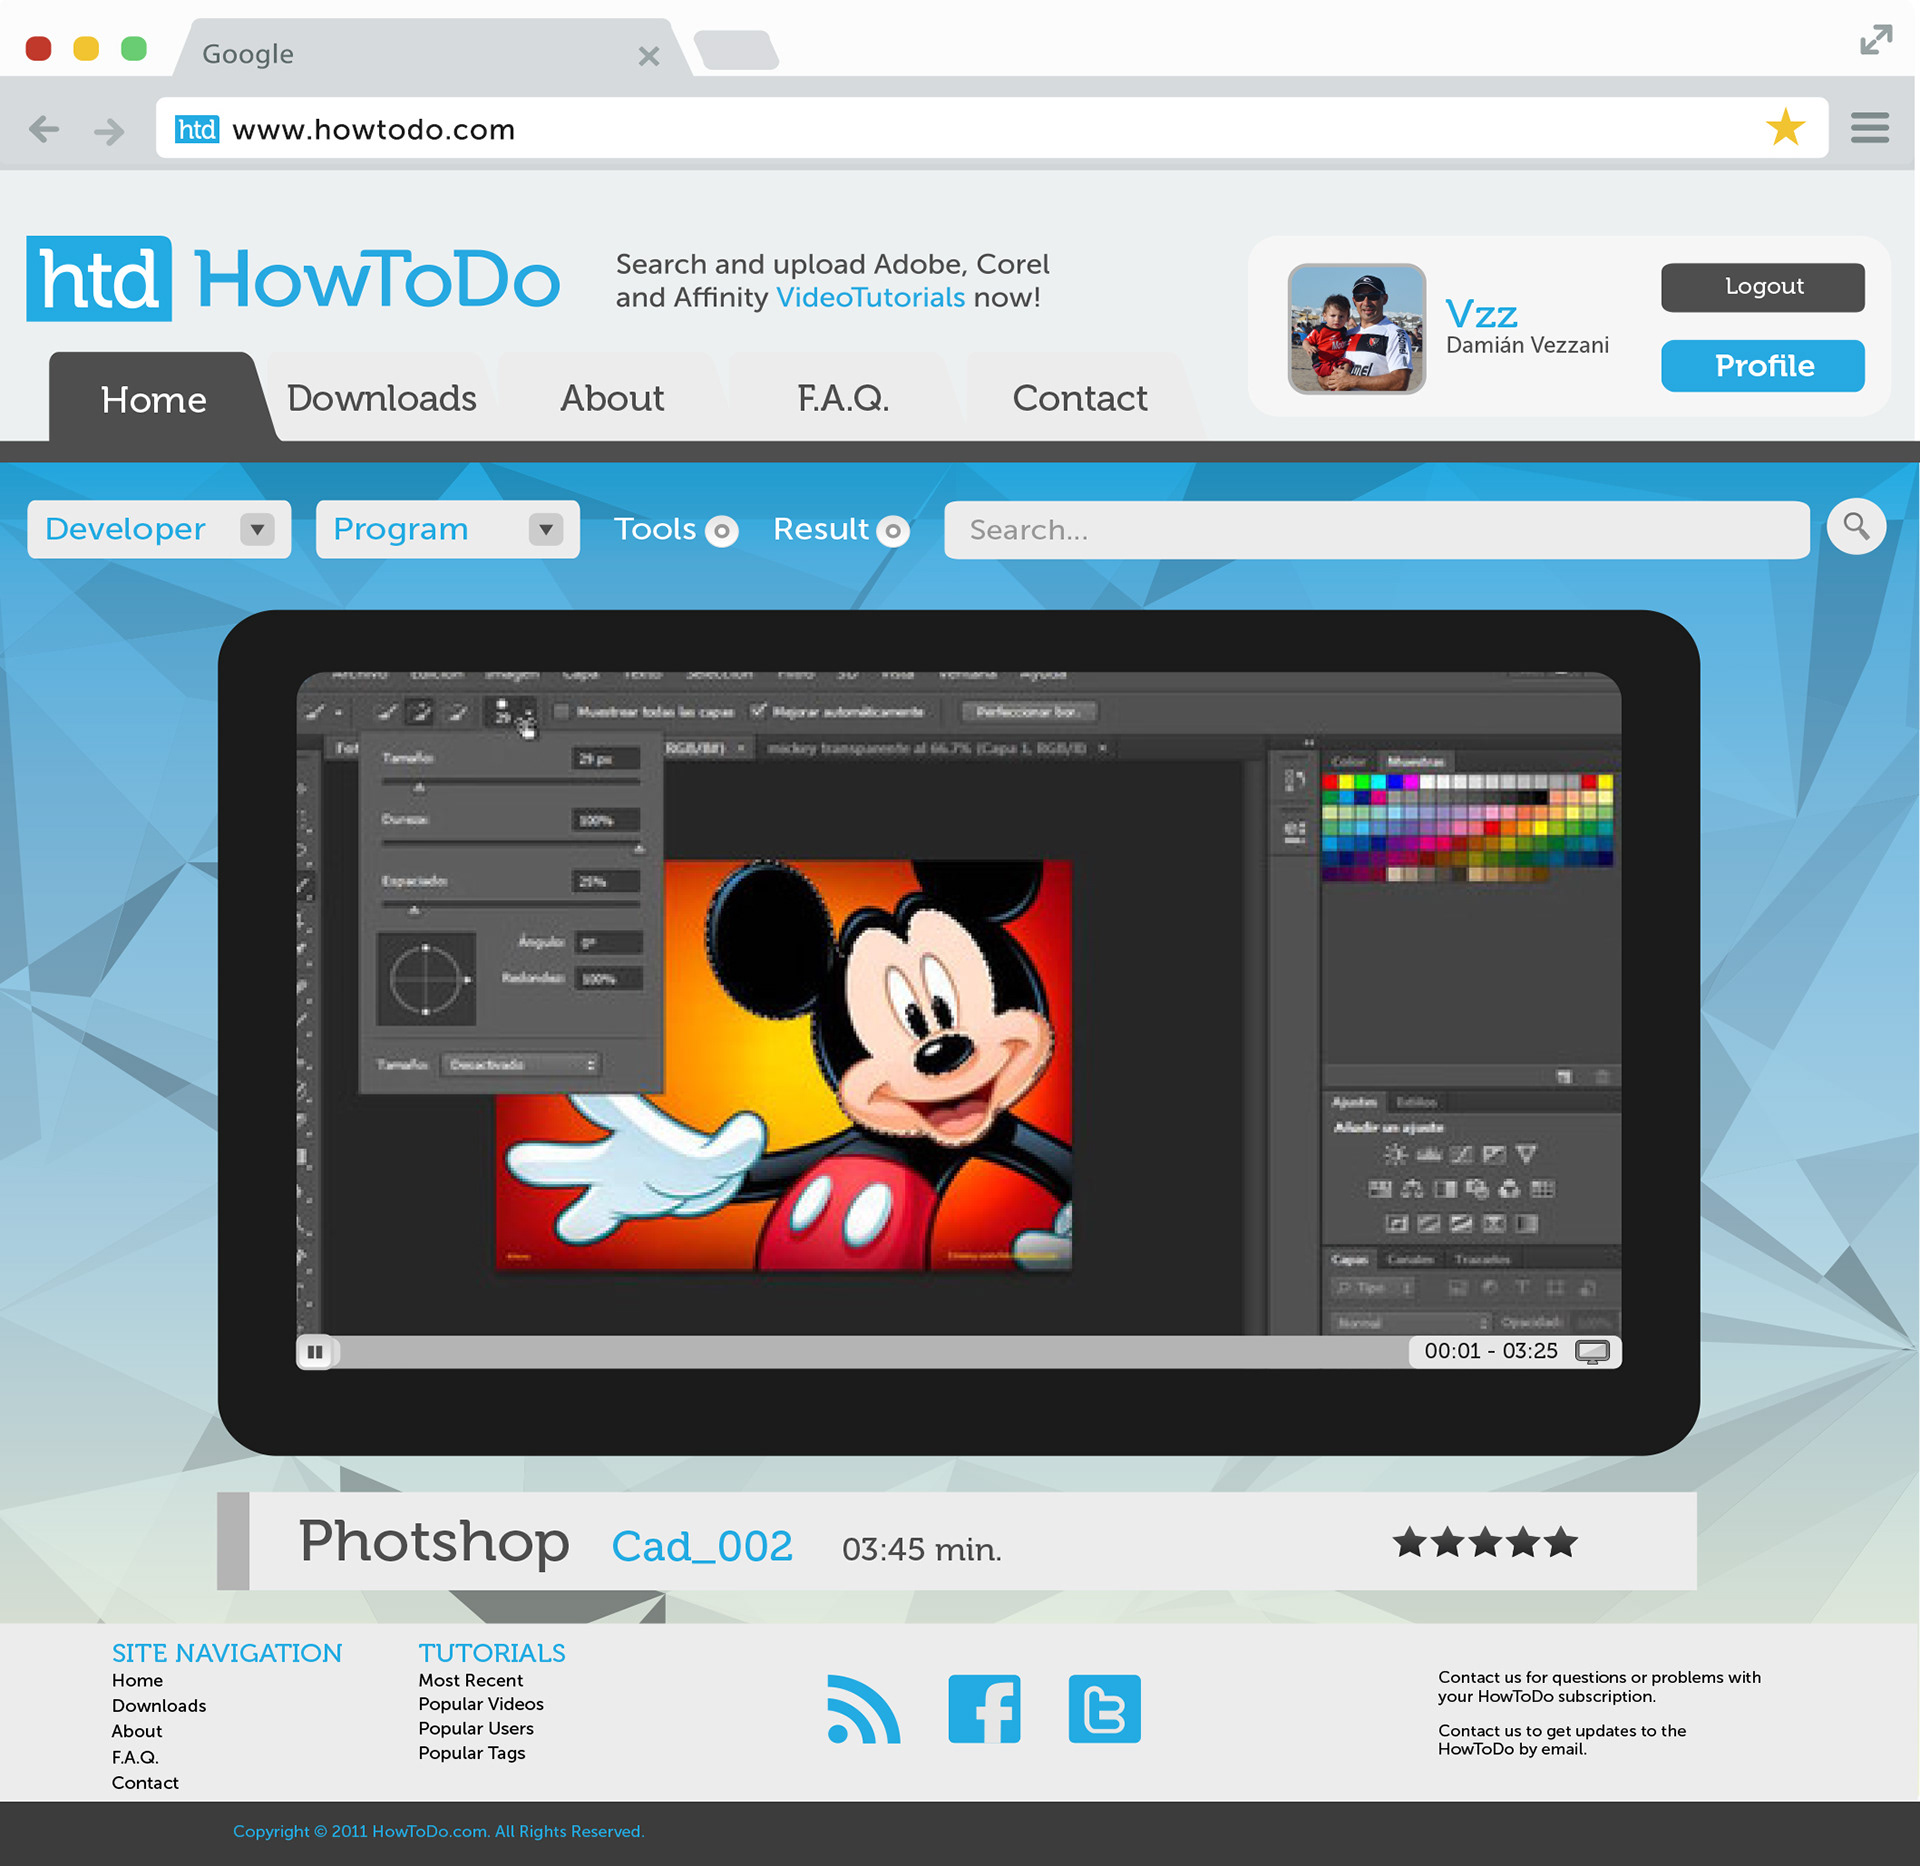
Task: Click in the Search... input field
Action: (1376, 529)
